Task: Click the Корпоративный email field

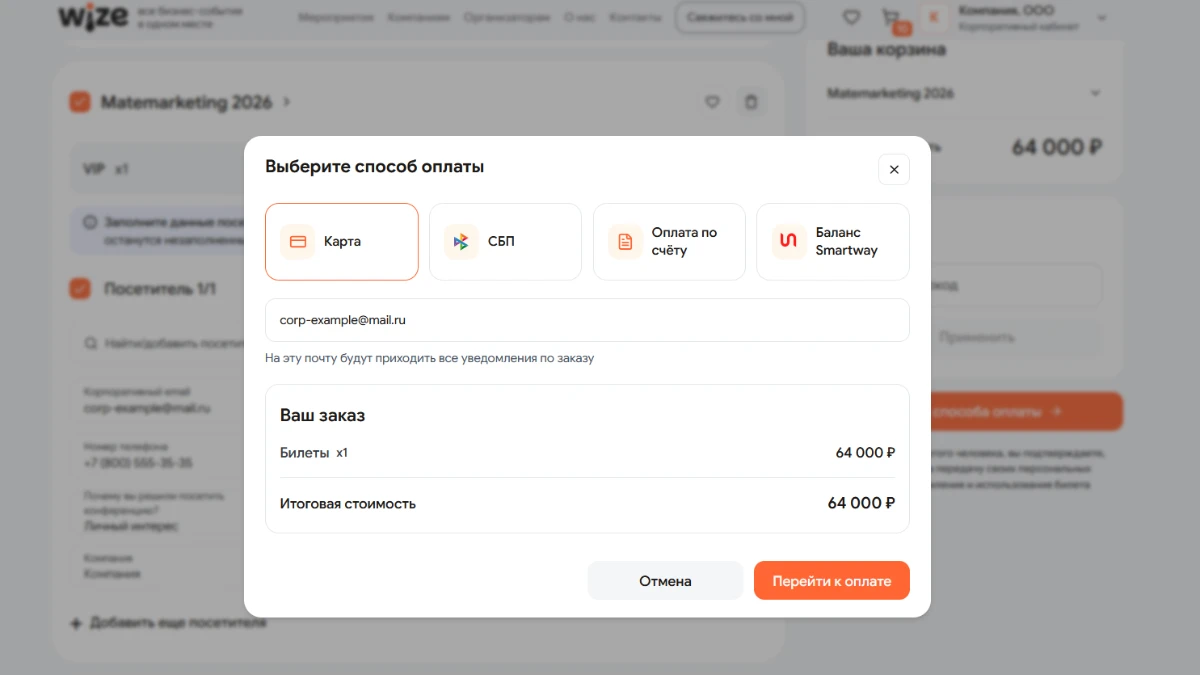Action: [158, 401]
